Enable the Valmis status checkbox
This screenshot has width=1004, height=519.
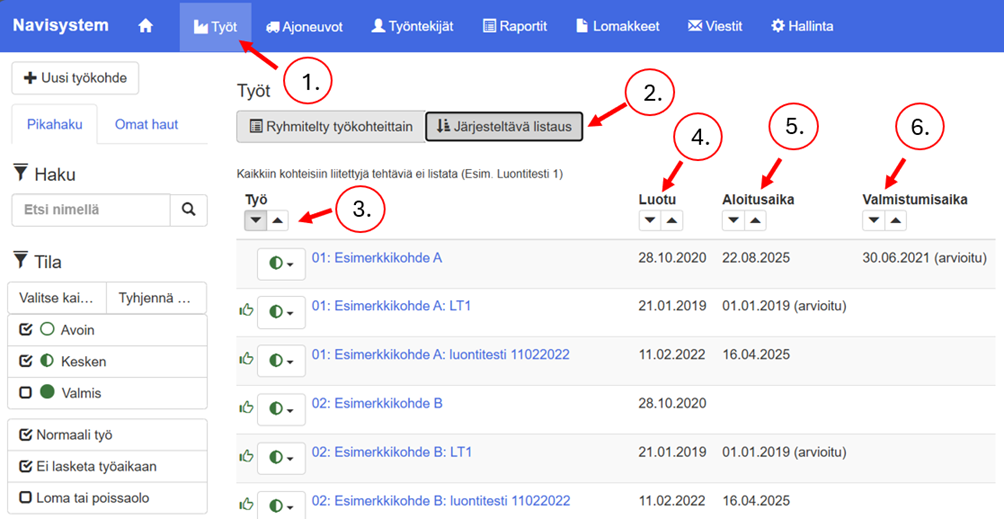click(x=25, y=393)
